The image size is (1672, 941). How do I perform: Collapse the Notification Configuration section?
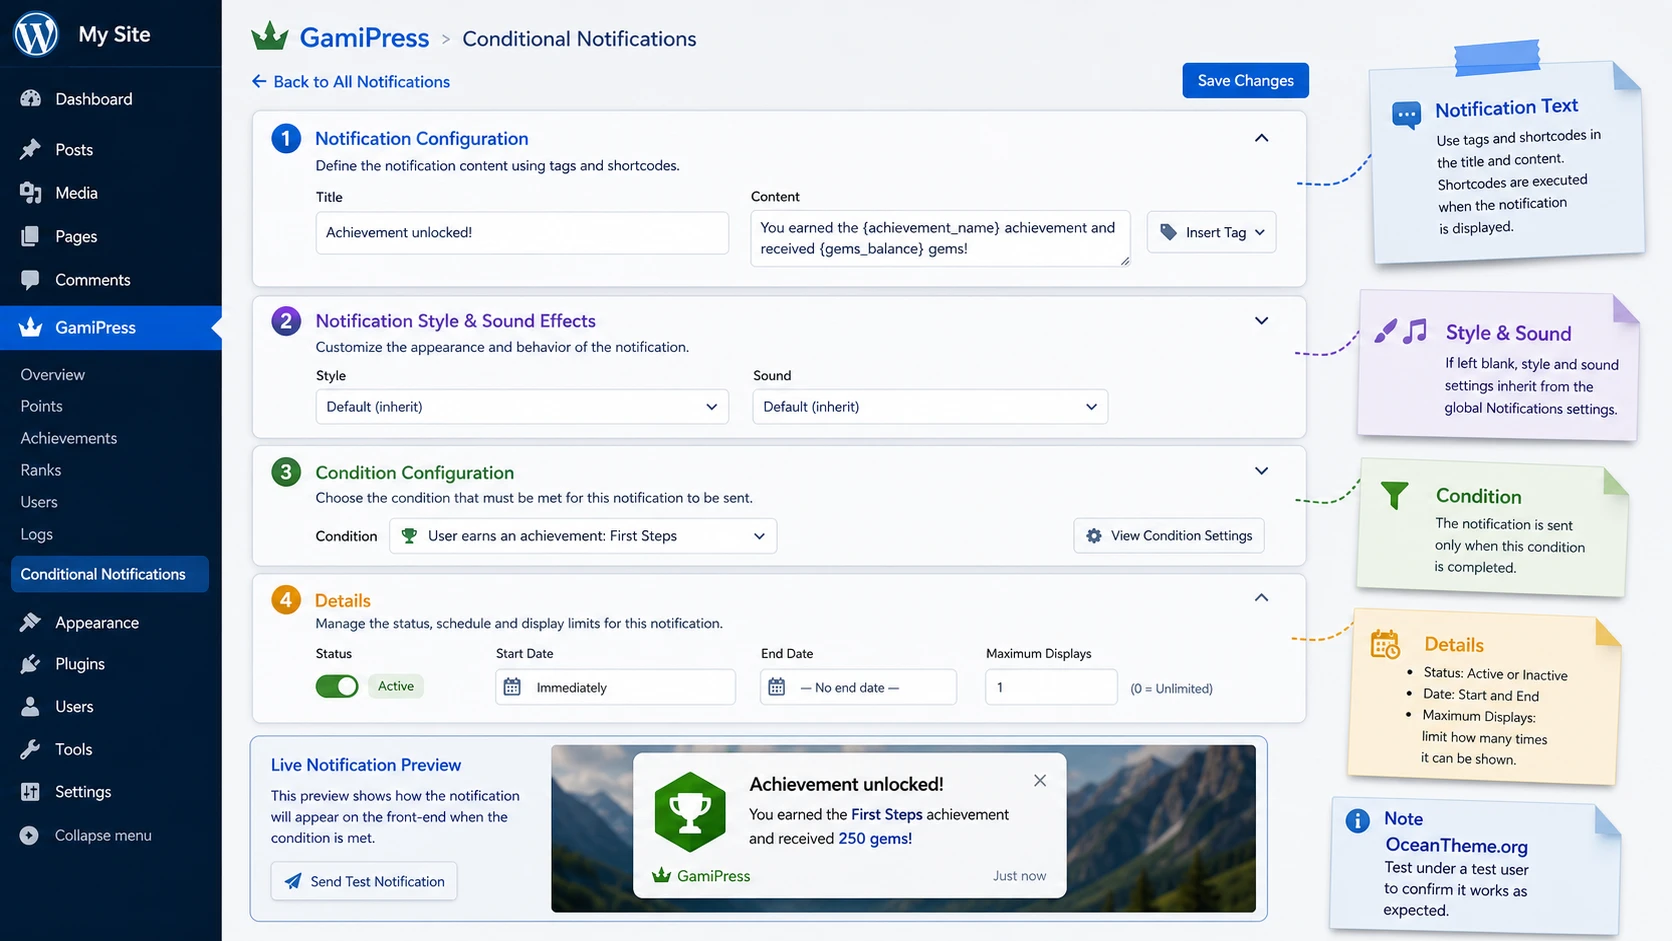[1261, 138]
